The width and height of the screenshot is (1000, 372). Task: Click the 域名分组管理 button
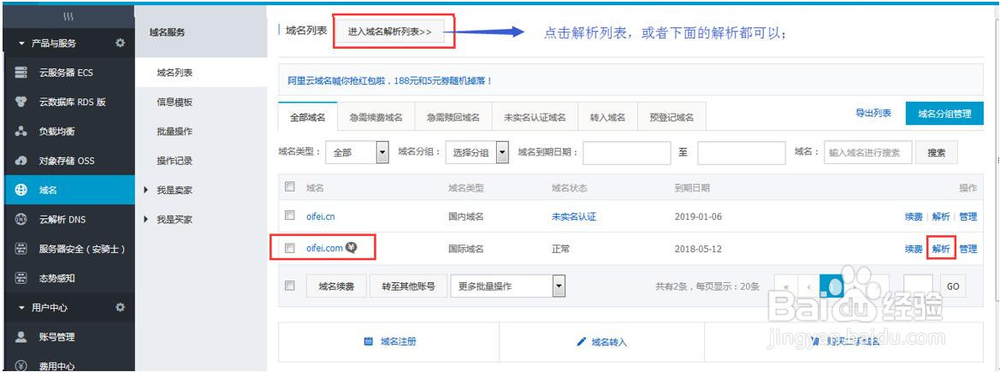click(x=945, y=114)
